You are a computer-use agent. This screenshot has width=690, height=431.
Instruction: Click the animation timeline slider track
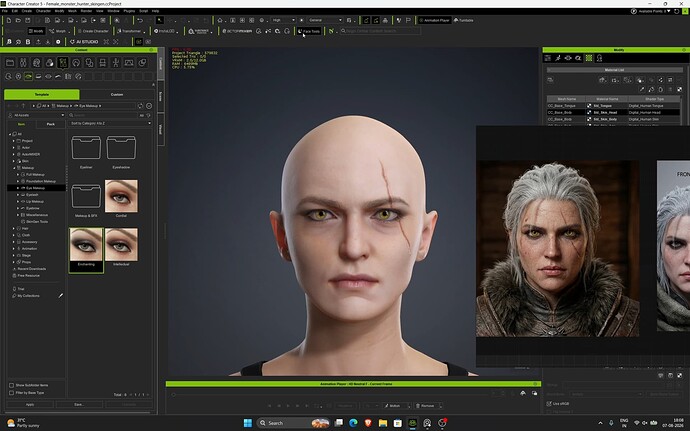click(x=332, y=394)
